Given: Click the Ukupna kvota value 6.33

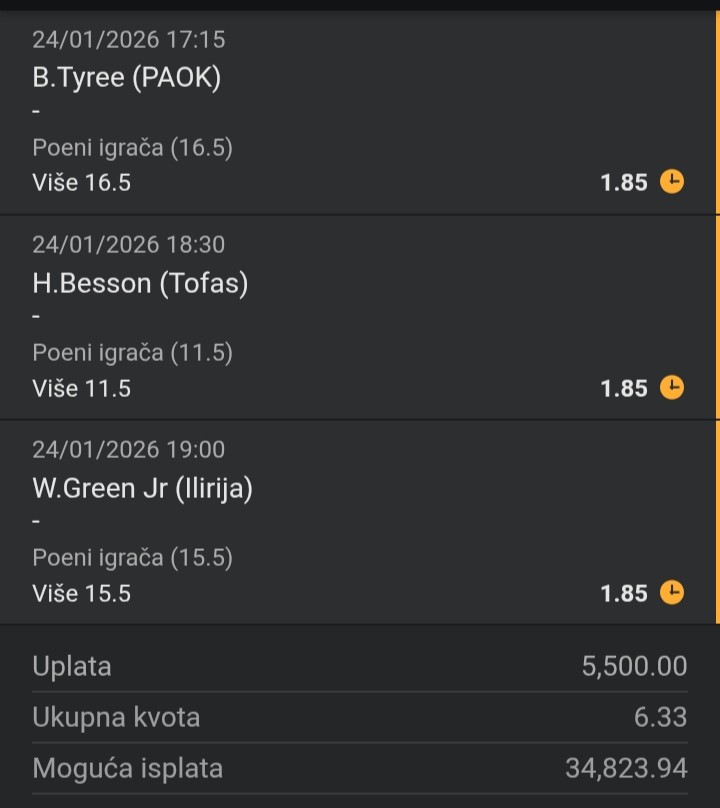Looking at the screenshot, I should pos(661,717).
